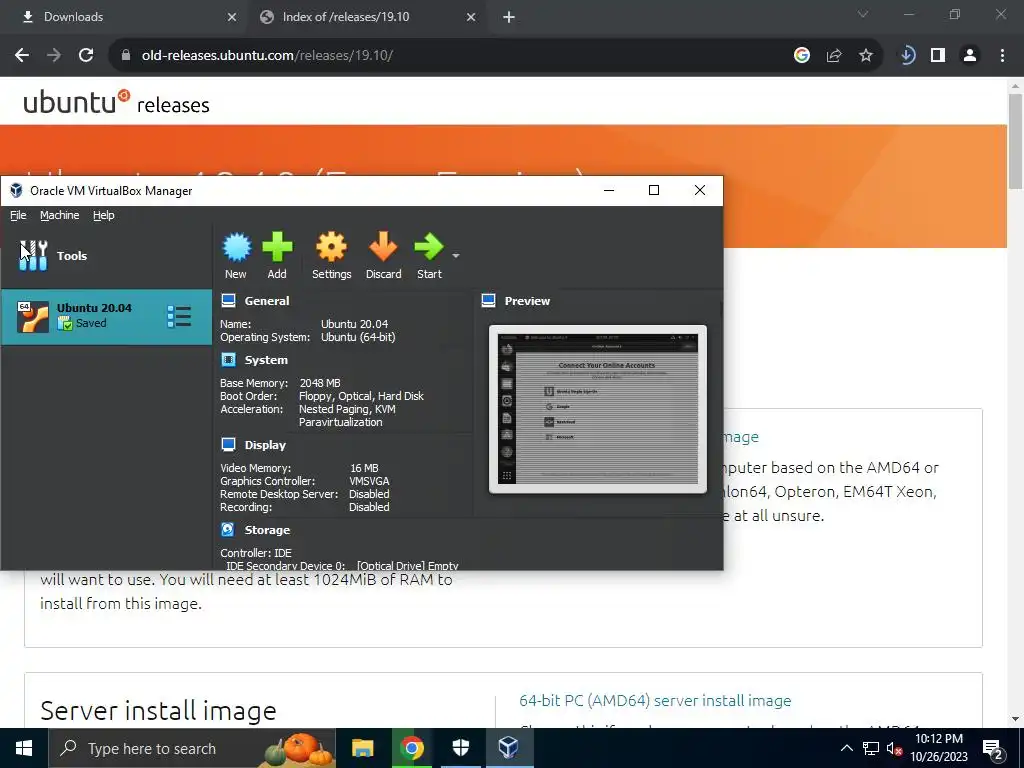Click the Chrome address bar URL
Image resolution: width=1024 pixels, height=768 pixels.
click(x=267, y=56)
